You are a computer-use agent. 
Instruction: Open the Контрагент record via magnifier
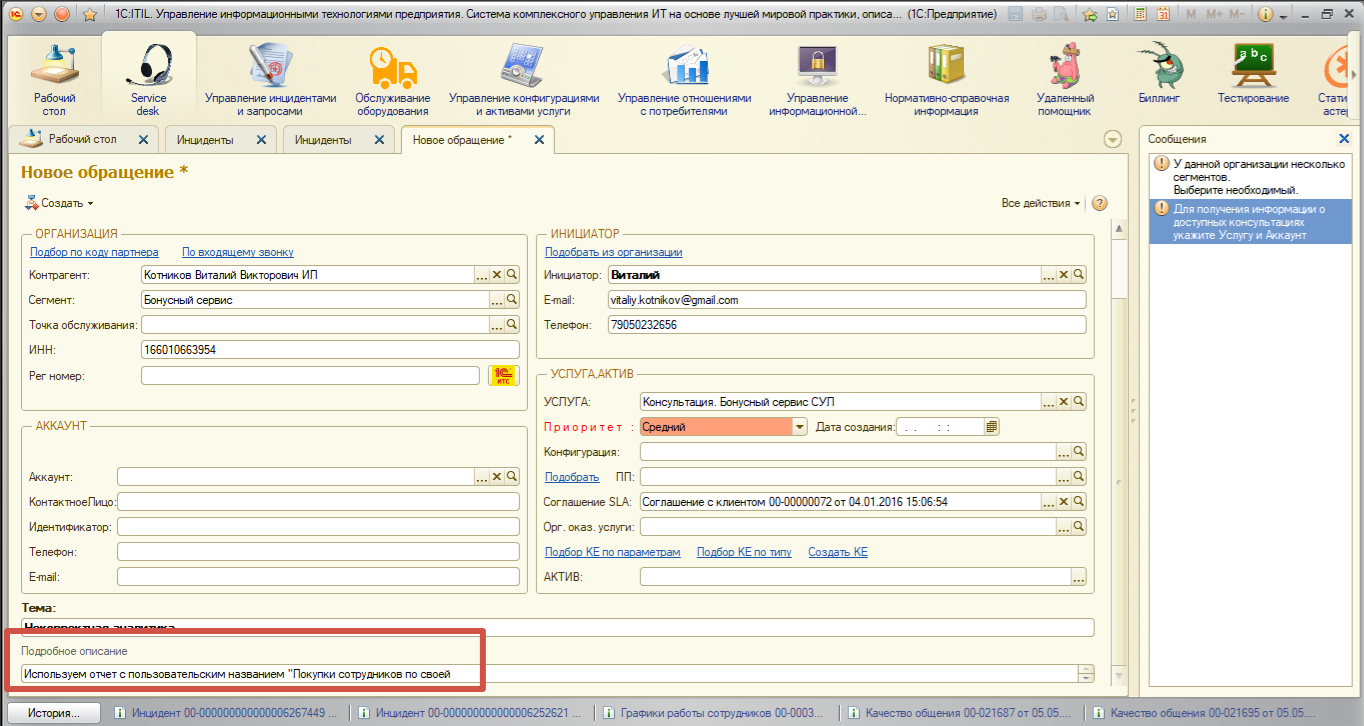(512, 275)
